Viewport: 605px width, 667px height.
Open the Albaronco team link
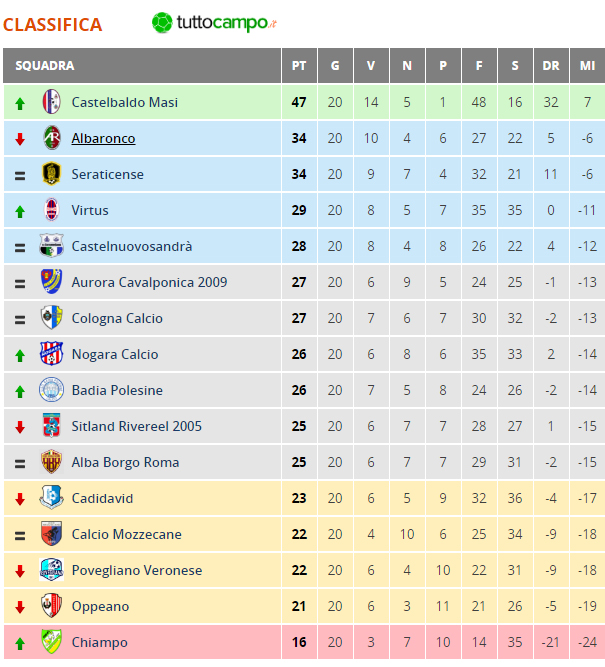point(103,138)
